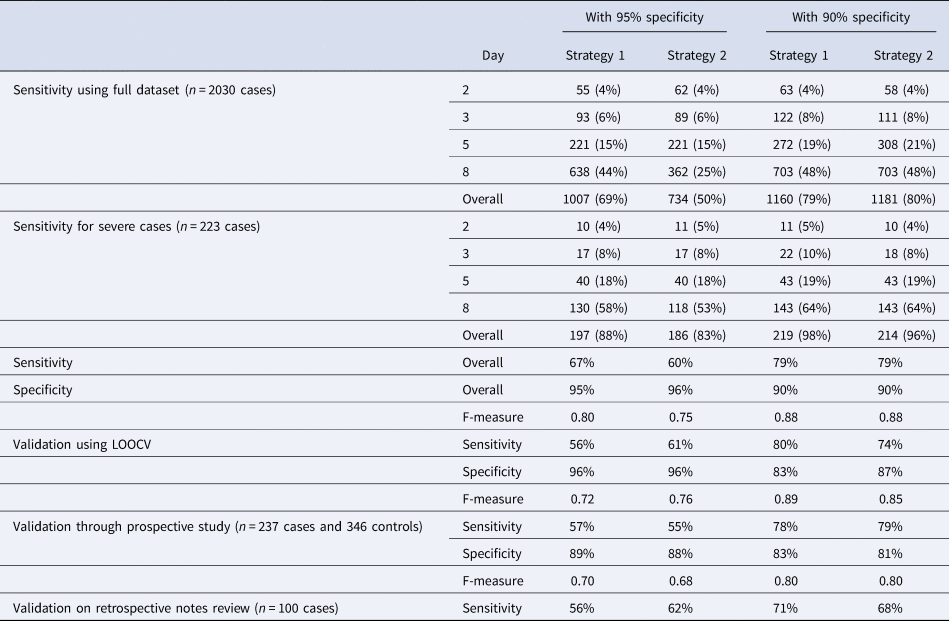949x621 pixels.
Task: Click the cell showing 197 (88%)
Action: [598, 335]
